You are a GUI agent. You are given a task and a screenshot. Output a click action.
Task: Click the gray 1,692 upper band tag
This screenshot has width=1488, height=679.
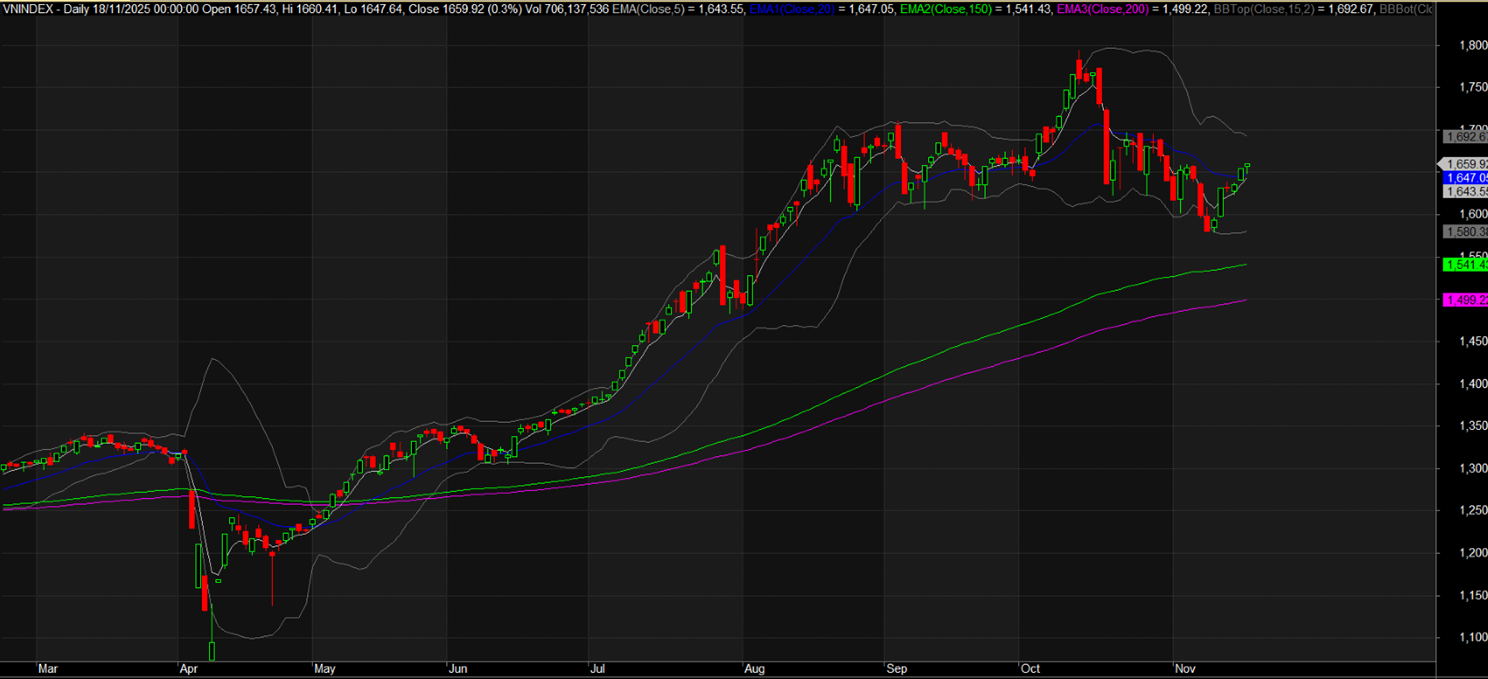coord(1465,136)
